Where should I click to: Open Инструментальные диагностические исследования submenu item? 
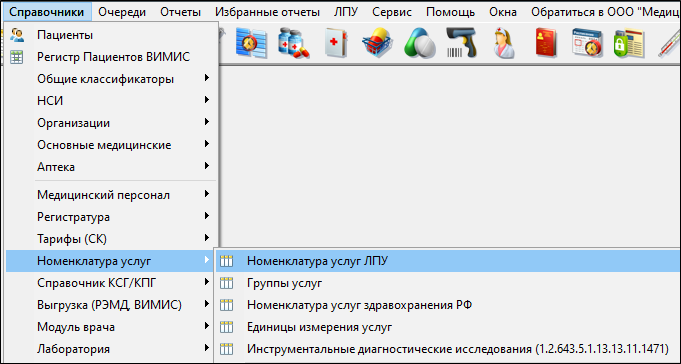(x=448, y=349)
